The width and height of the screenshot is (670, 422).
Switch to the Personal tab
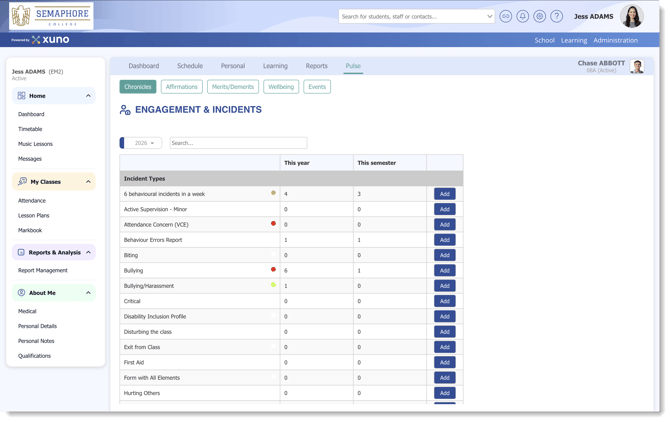point(233,66)
